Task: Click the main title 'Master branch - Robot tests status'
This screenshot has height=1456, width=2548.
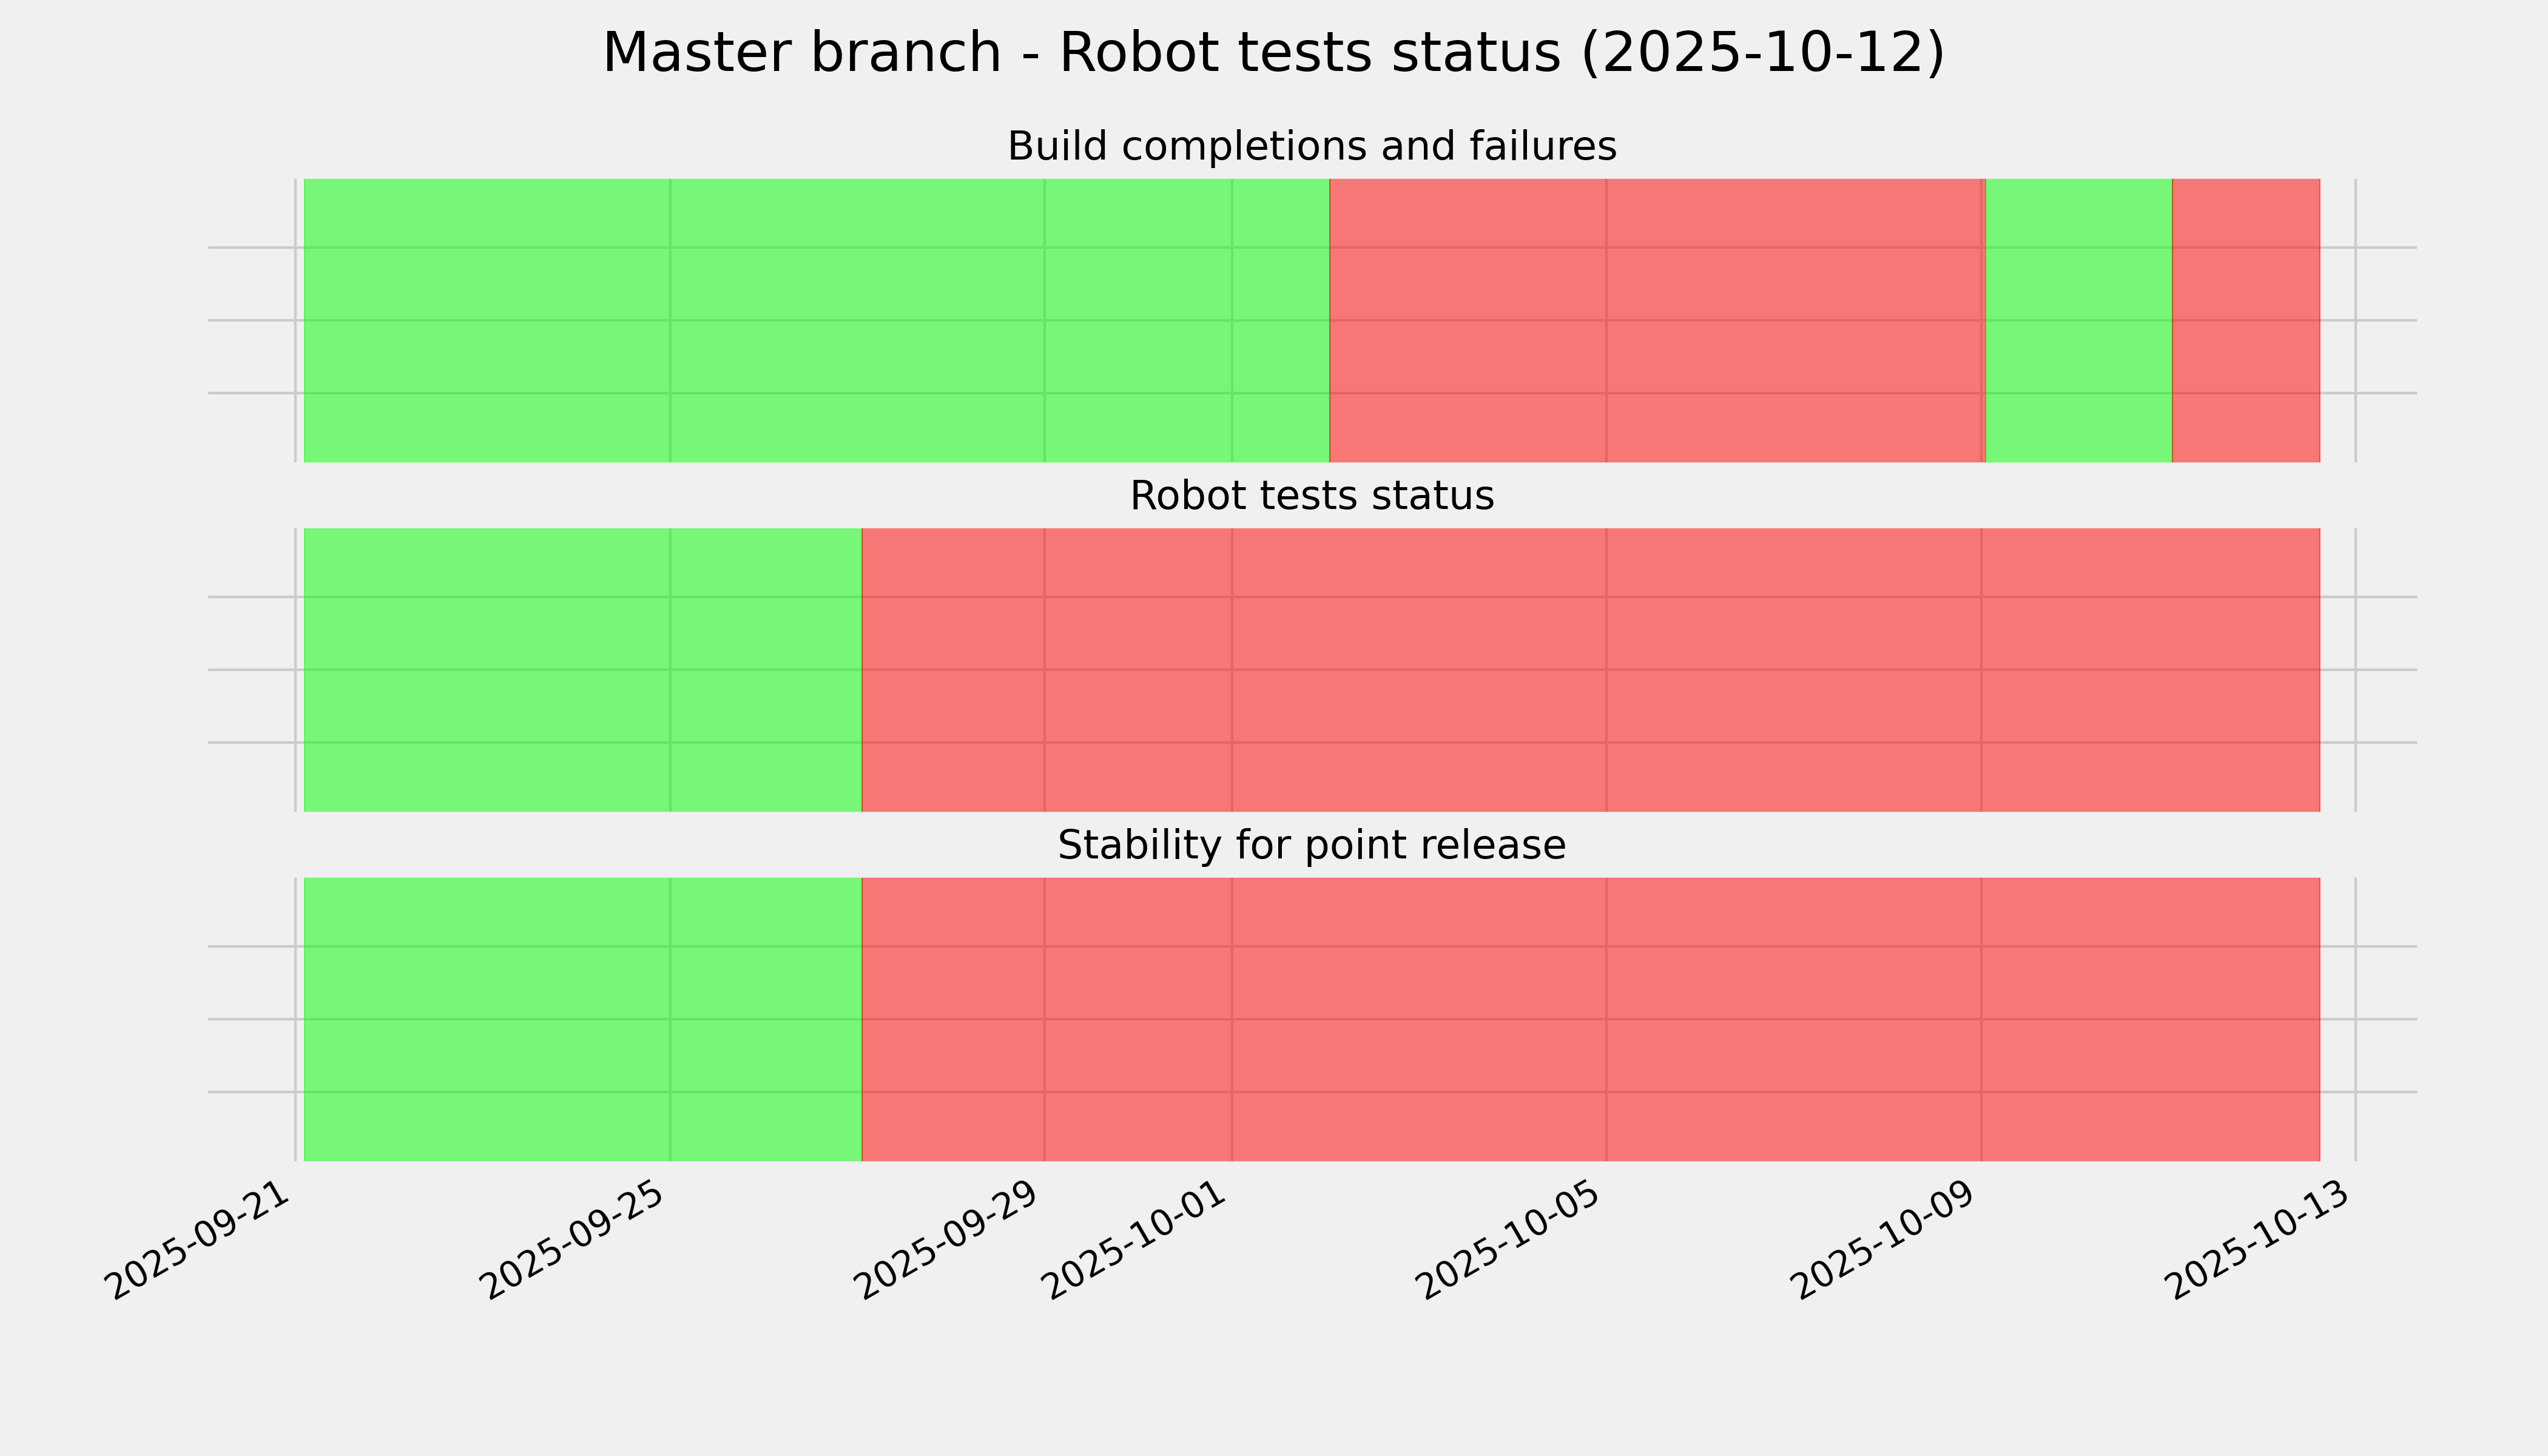Action: 1273,53
